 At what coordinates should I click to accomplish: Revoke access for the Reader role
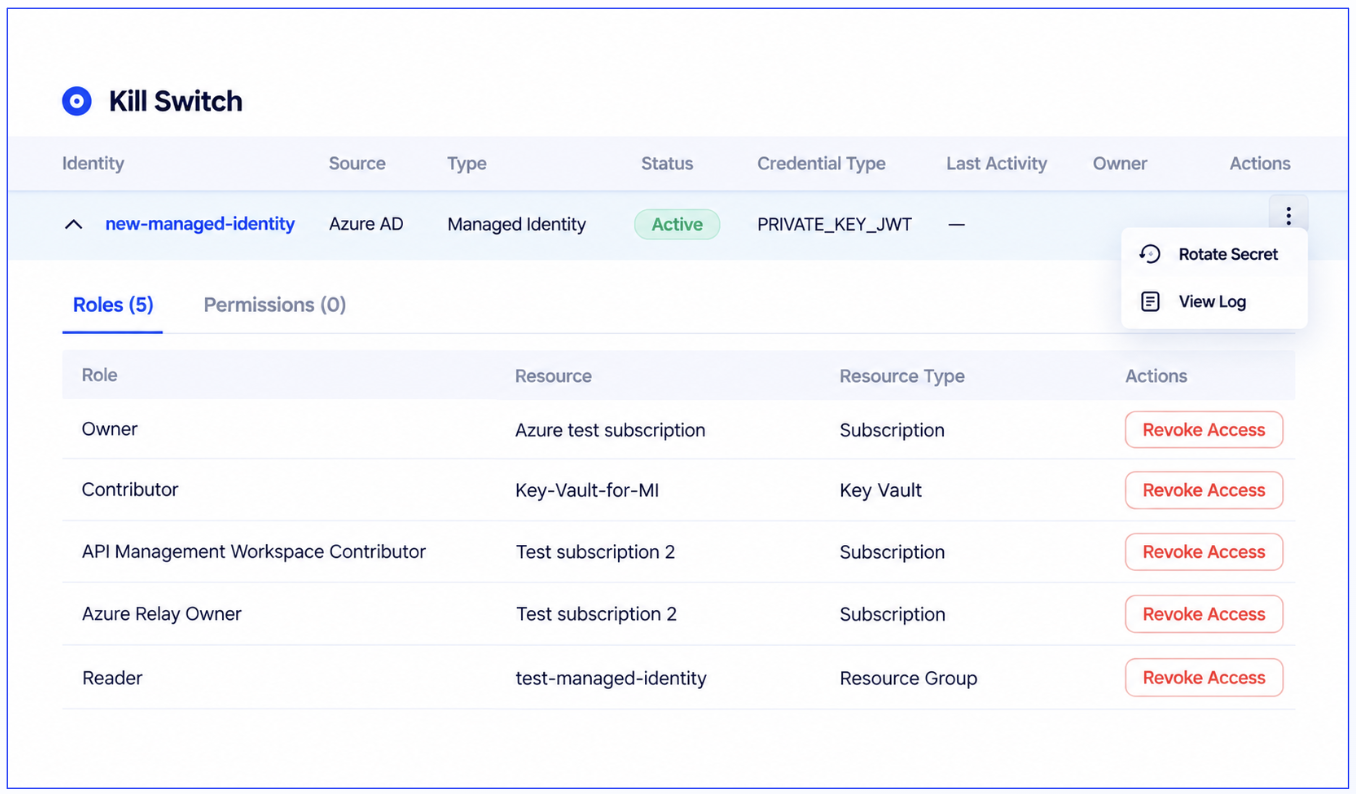tap(1203, 678)
